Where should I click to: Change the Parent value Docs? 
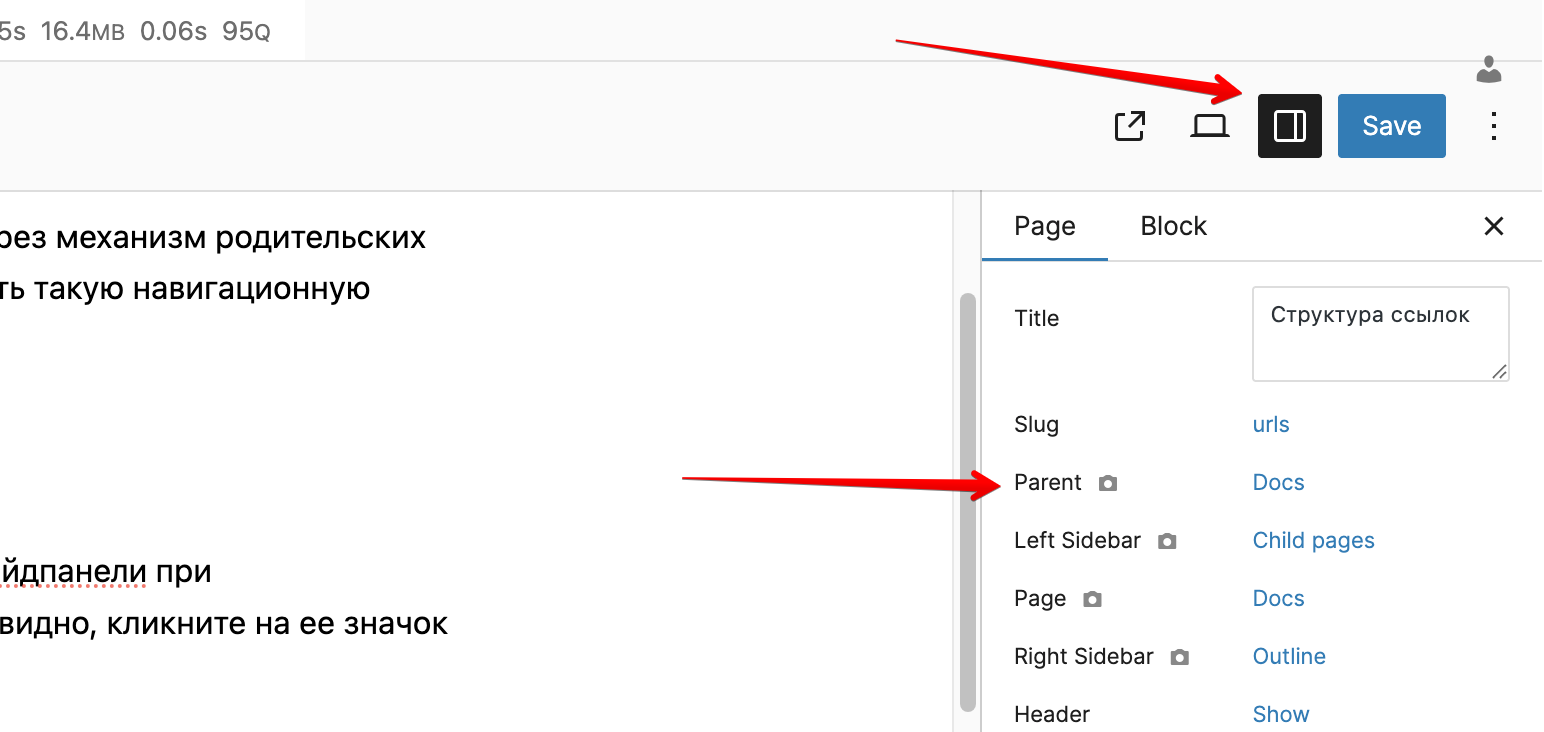[x=1278, y=482]
